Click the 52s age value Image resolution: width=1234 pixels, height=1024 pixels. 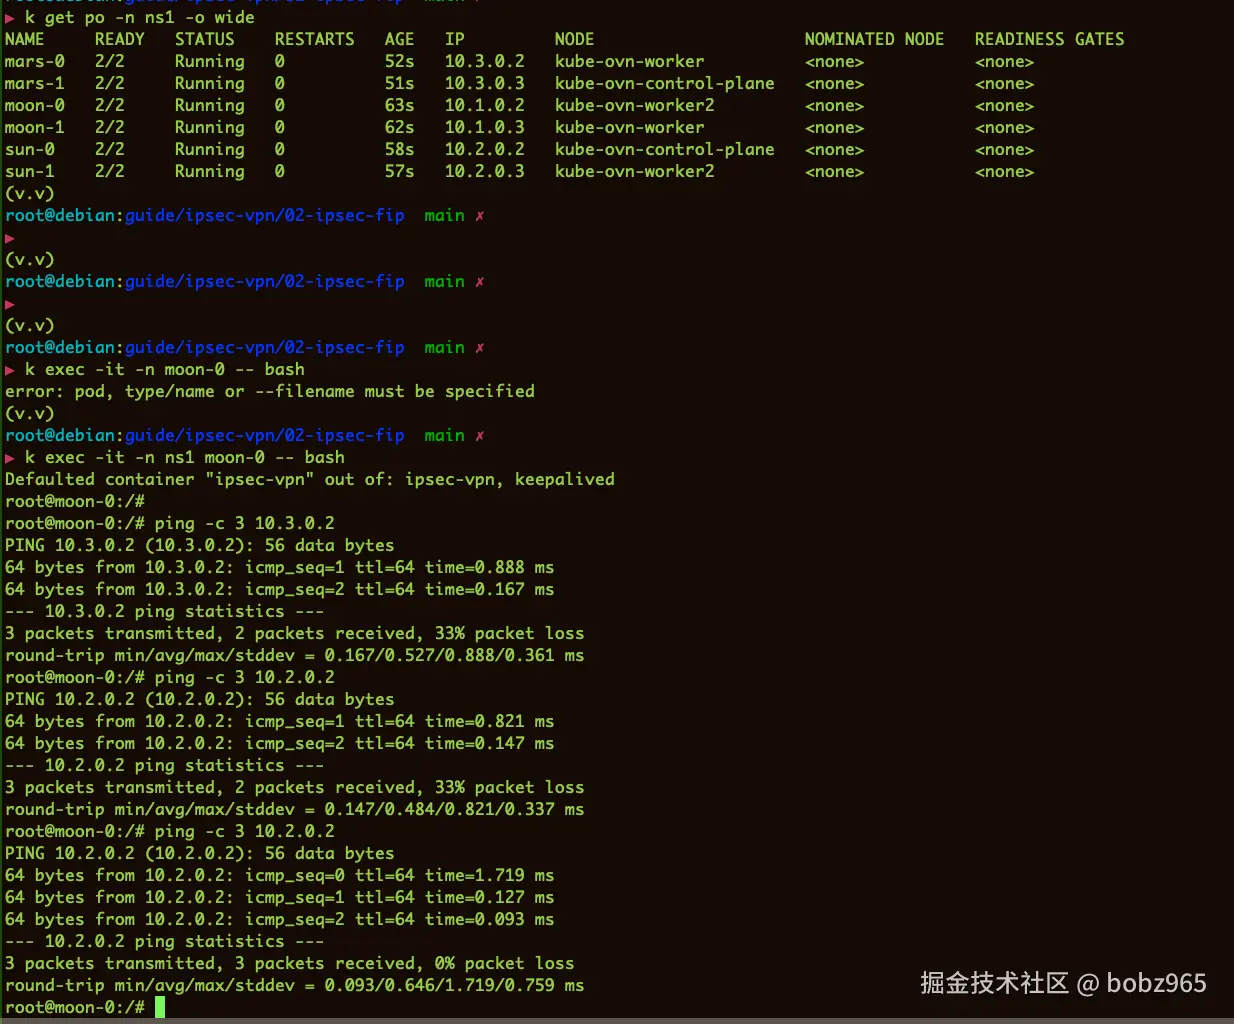click(400, 61)
